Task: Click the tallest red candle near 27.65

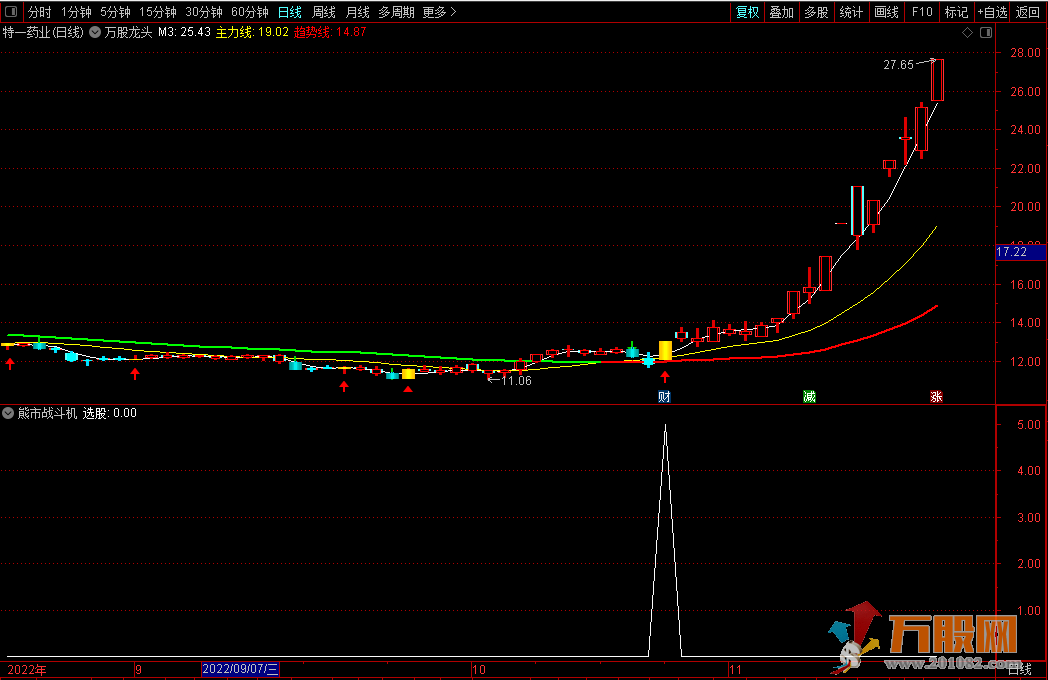Action: 937,80
